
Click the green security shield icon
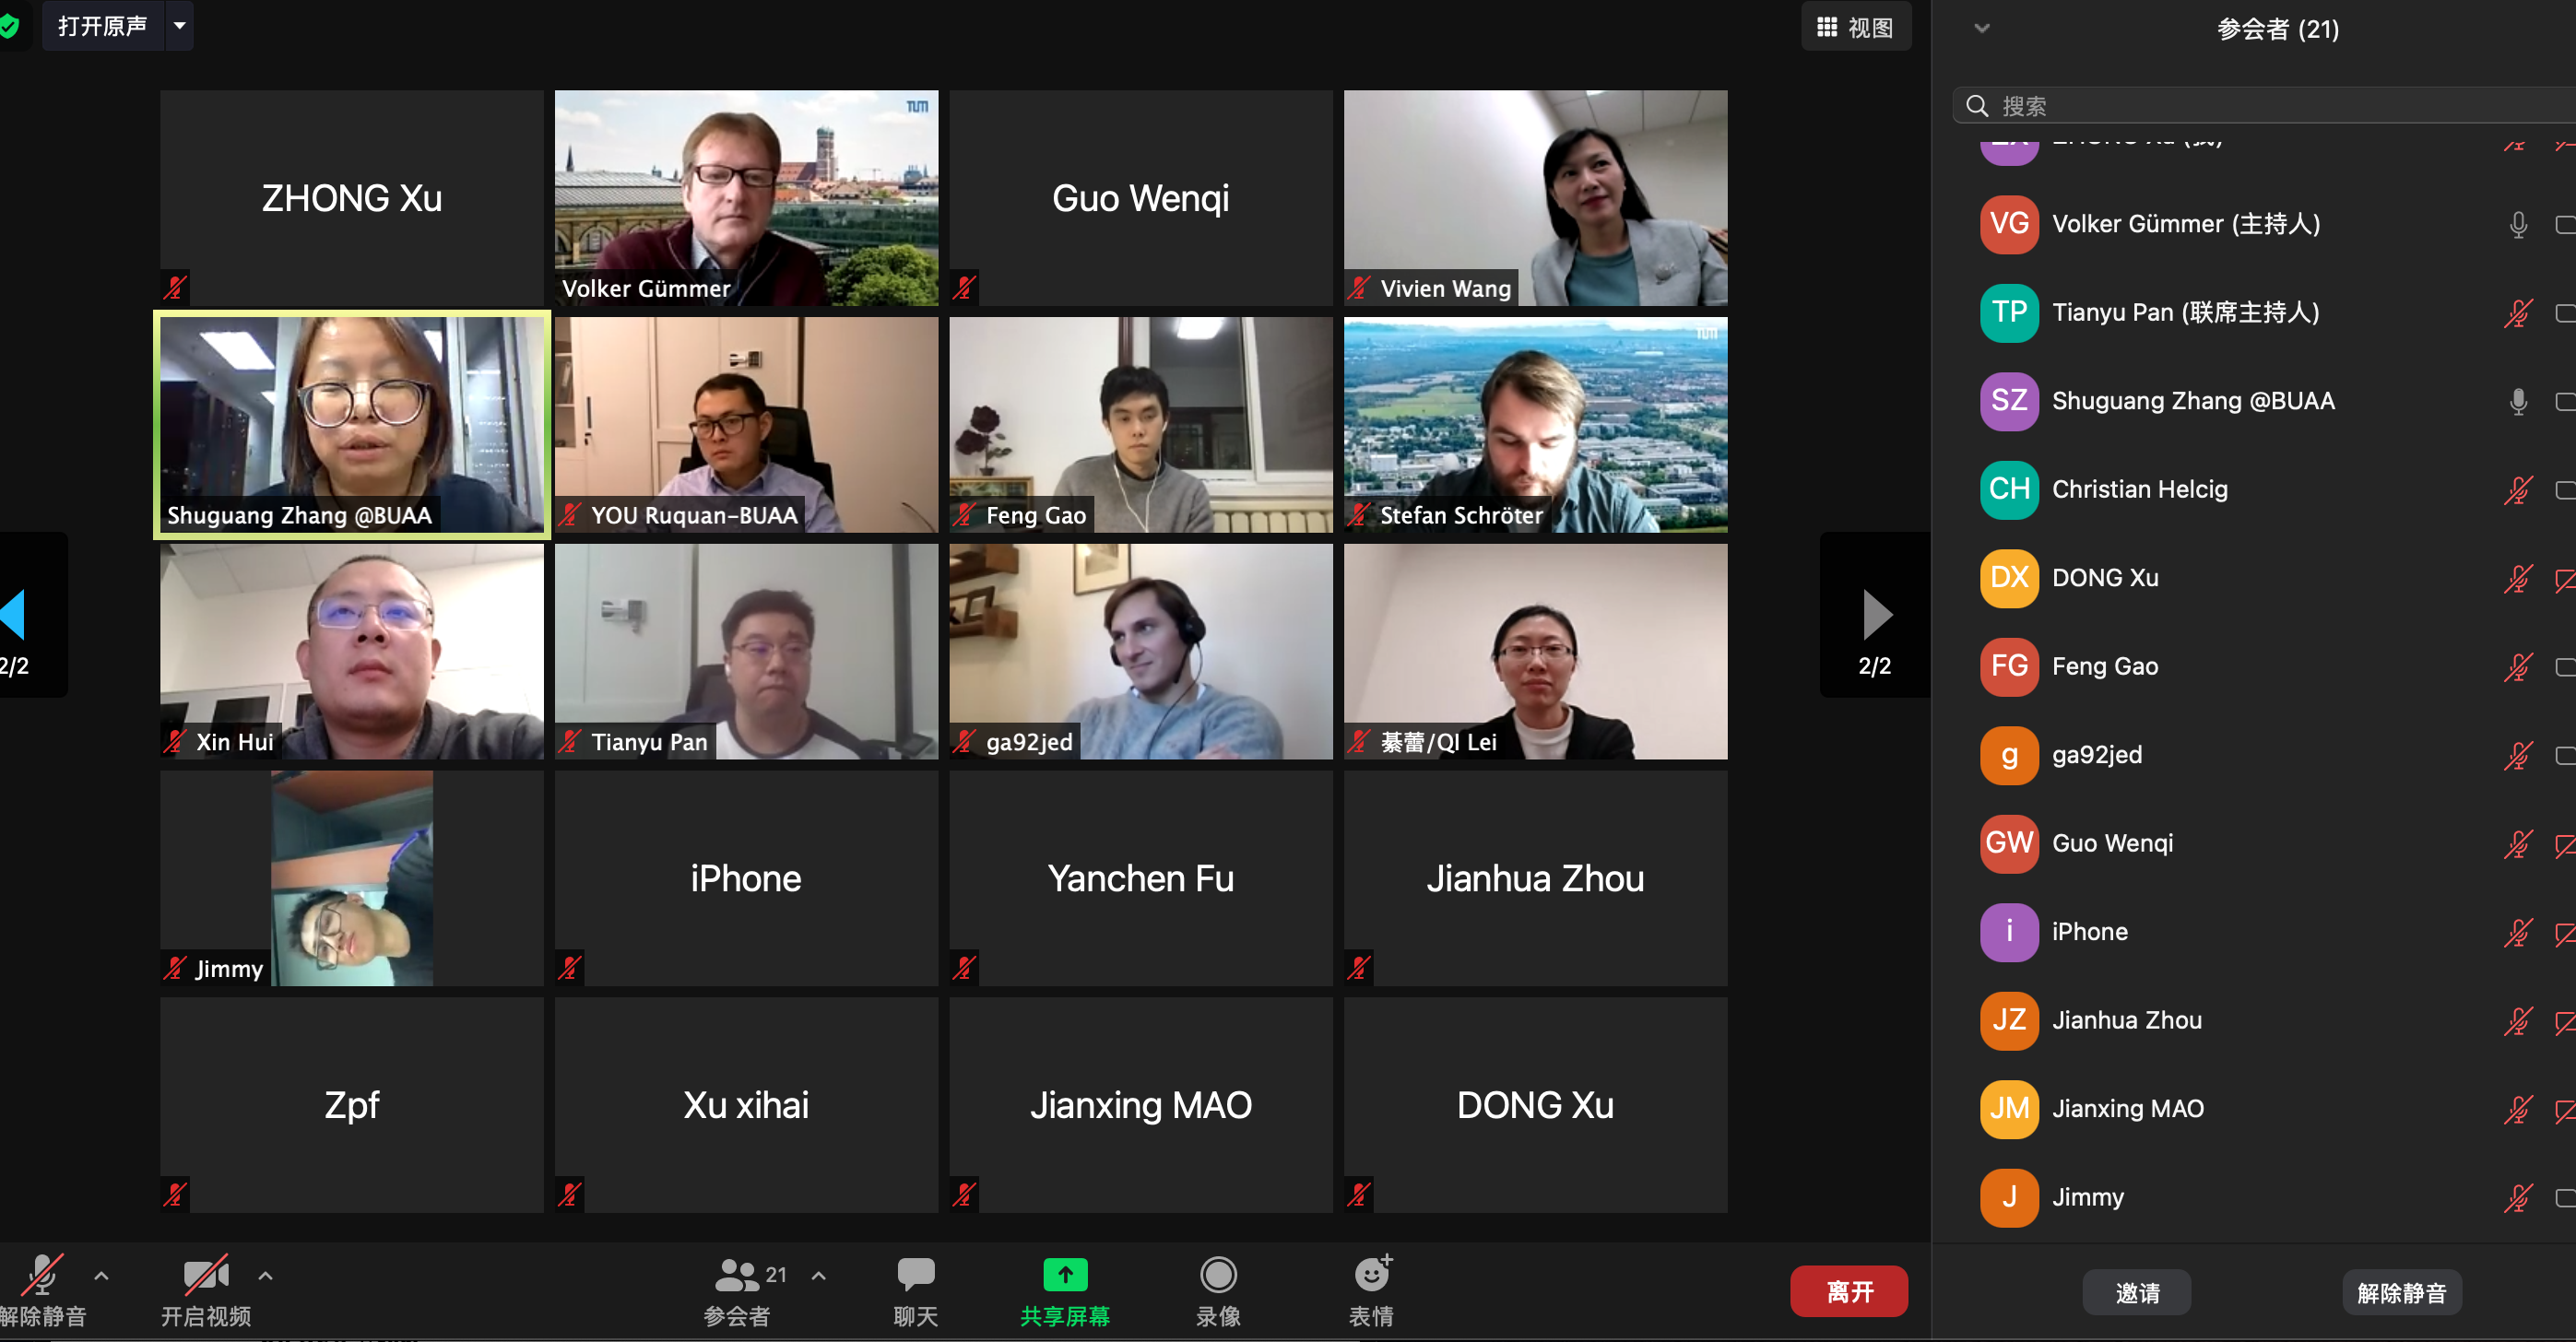tap(9, 26)
